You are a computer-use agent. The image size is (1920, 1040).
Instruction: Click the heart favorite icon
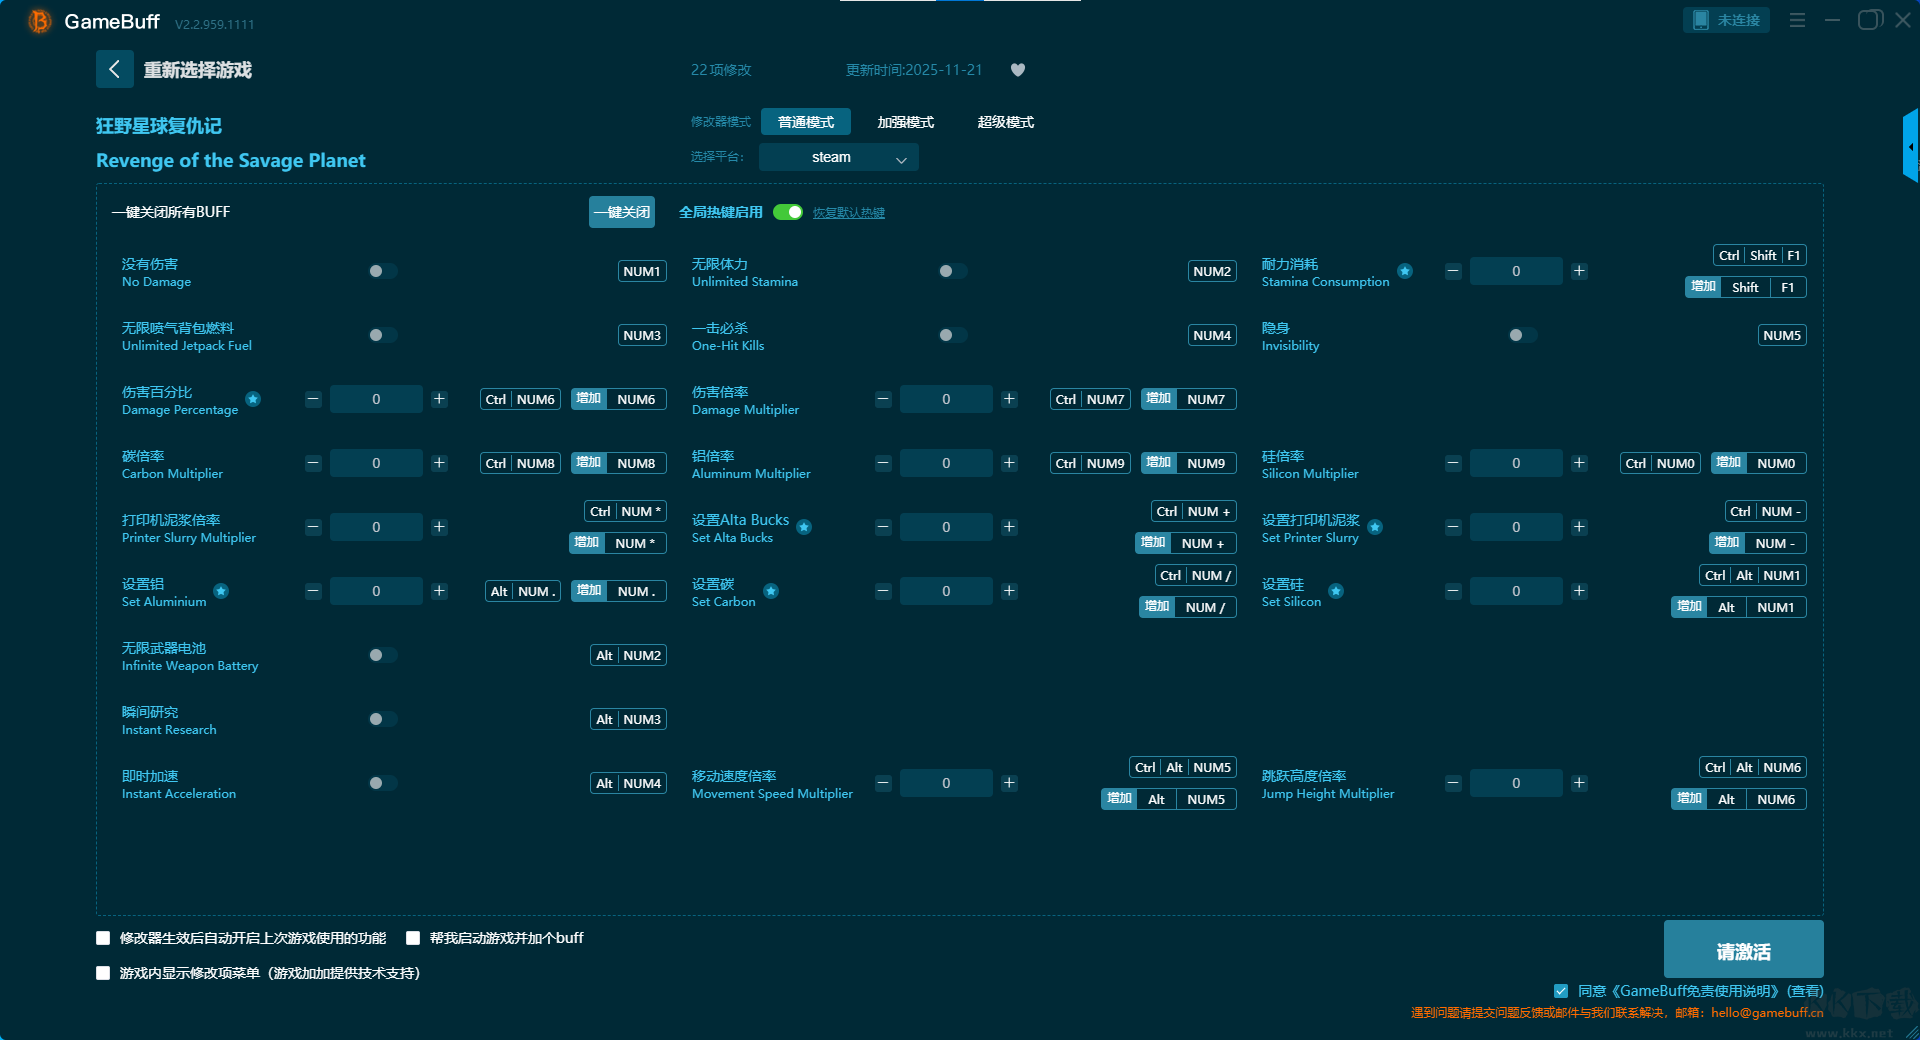pyautogui.click(x=1018, y=70)
